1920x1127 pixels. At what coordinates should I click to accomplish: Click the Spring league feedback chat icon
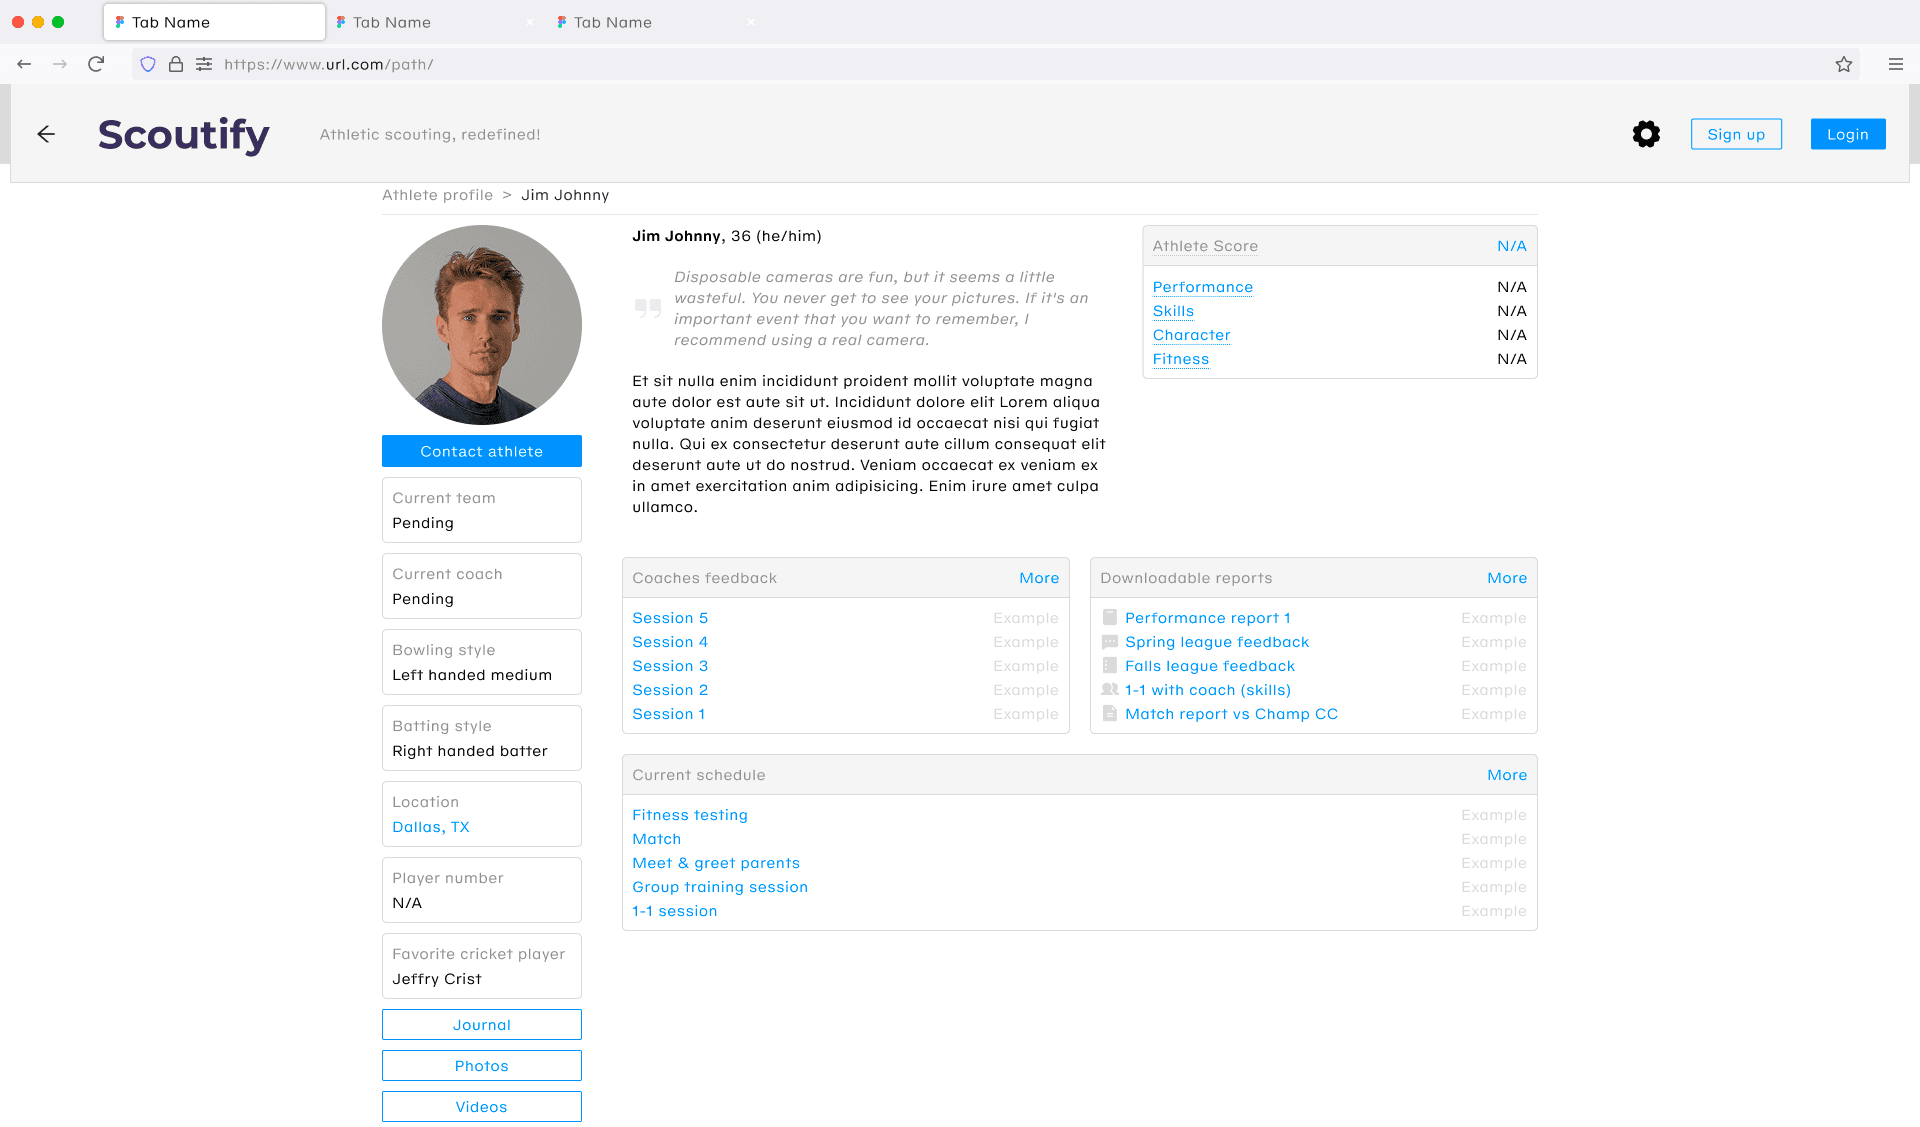tap(1109, 642)
